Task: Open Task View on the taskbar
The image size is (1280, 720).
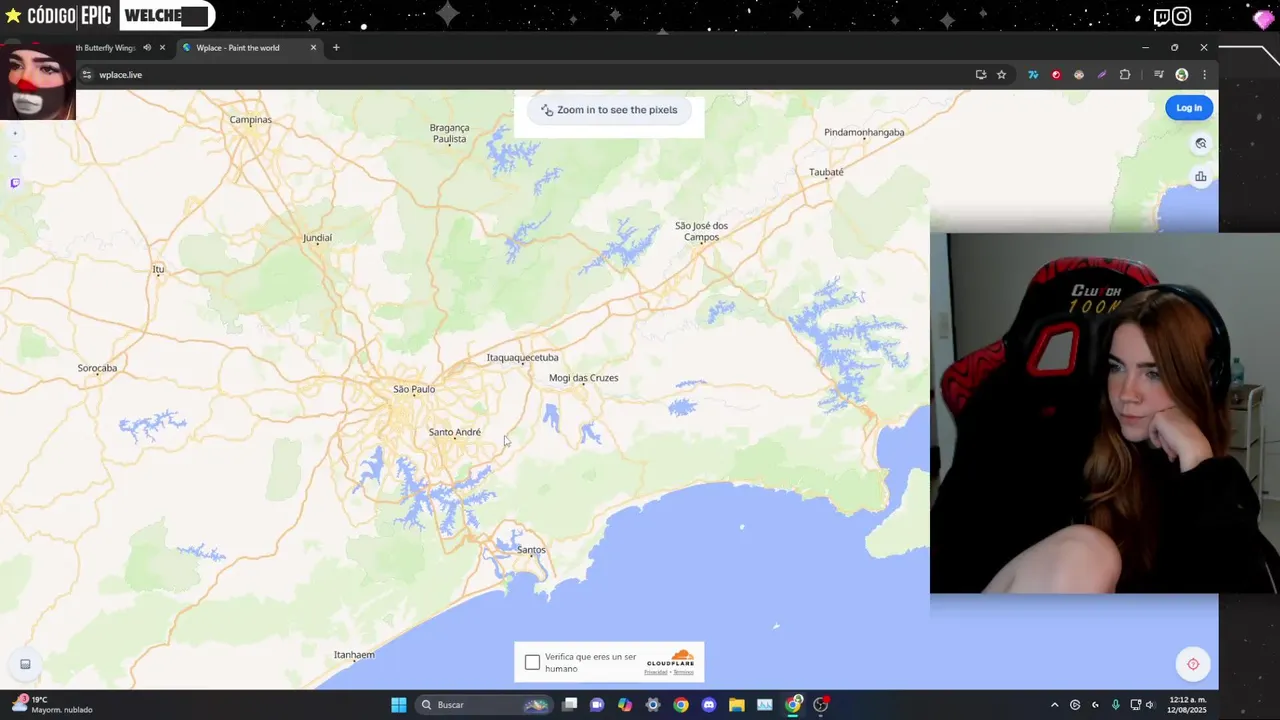Action: pyautogui.click(x=569, y=705)
